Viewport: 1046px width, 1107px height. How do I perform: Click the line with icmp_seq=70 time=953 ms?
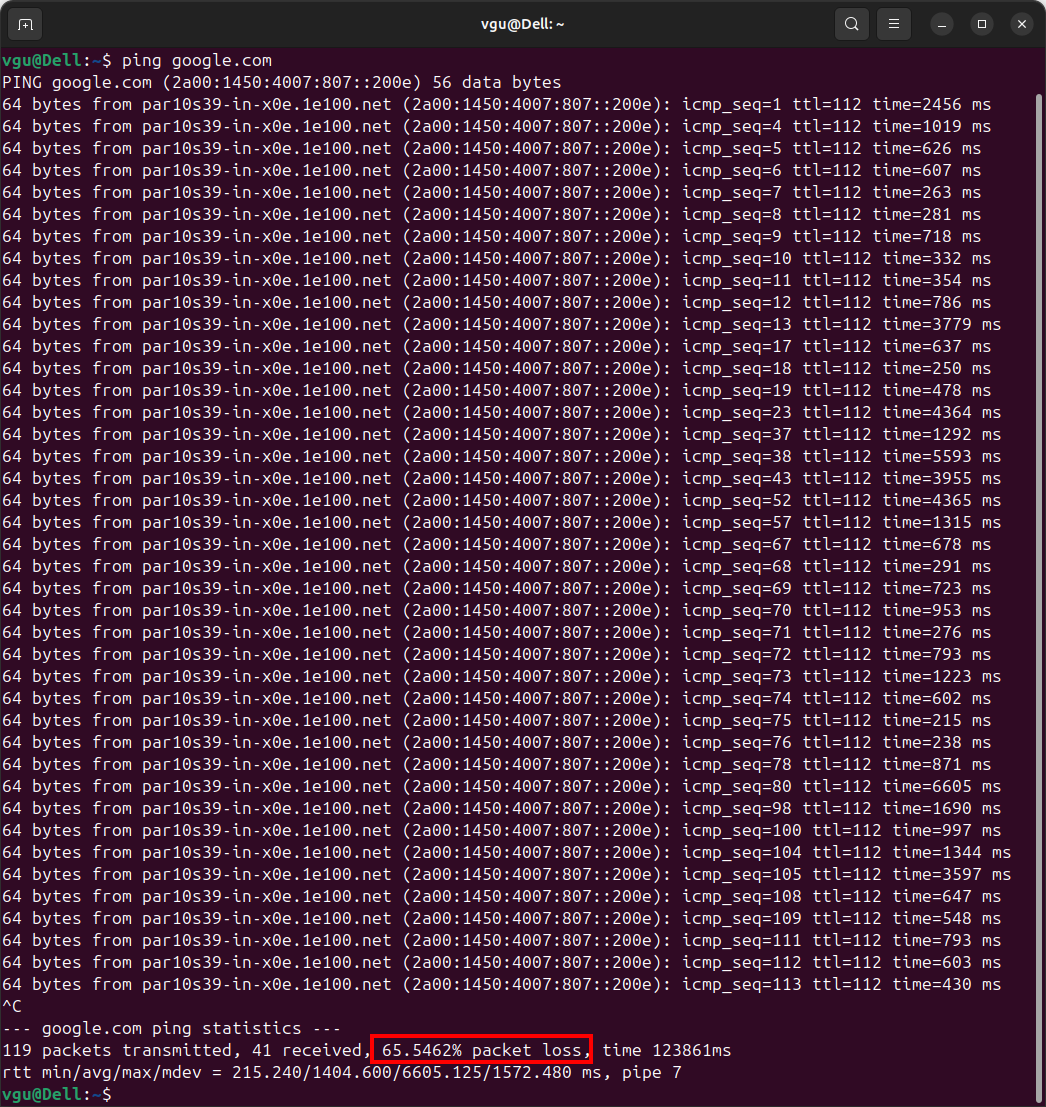(x=496, y=611)
